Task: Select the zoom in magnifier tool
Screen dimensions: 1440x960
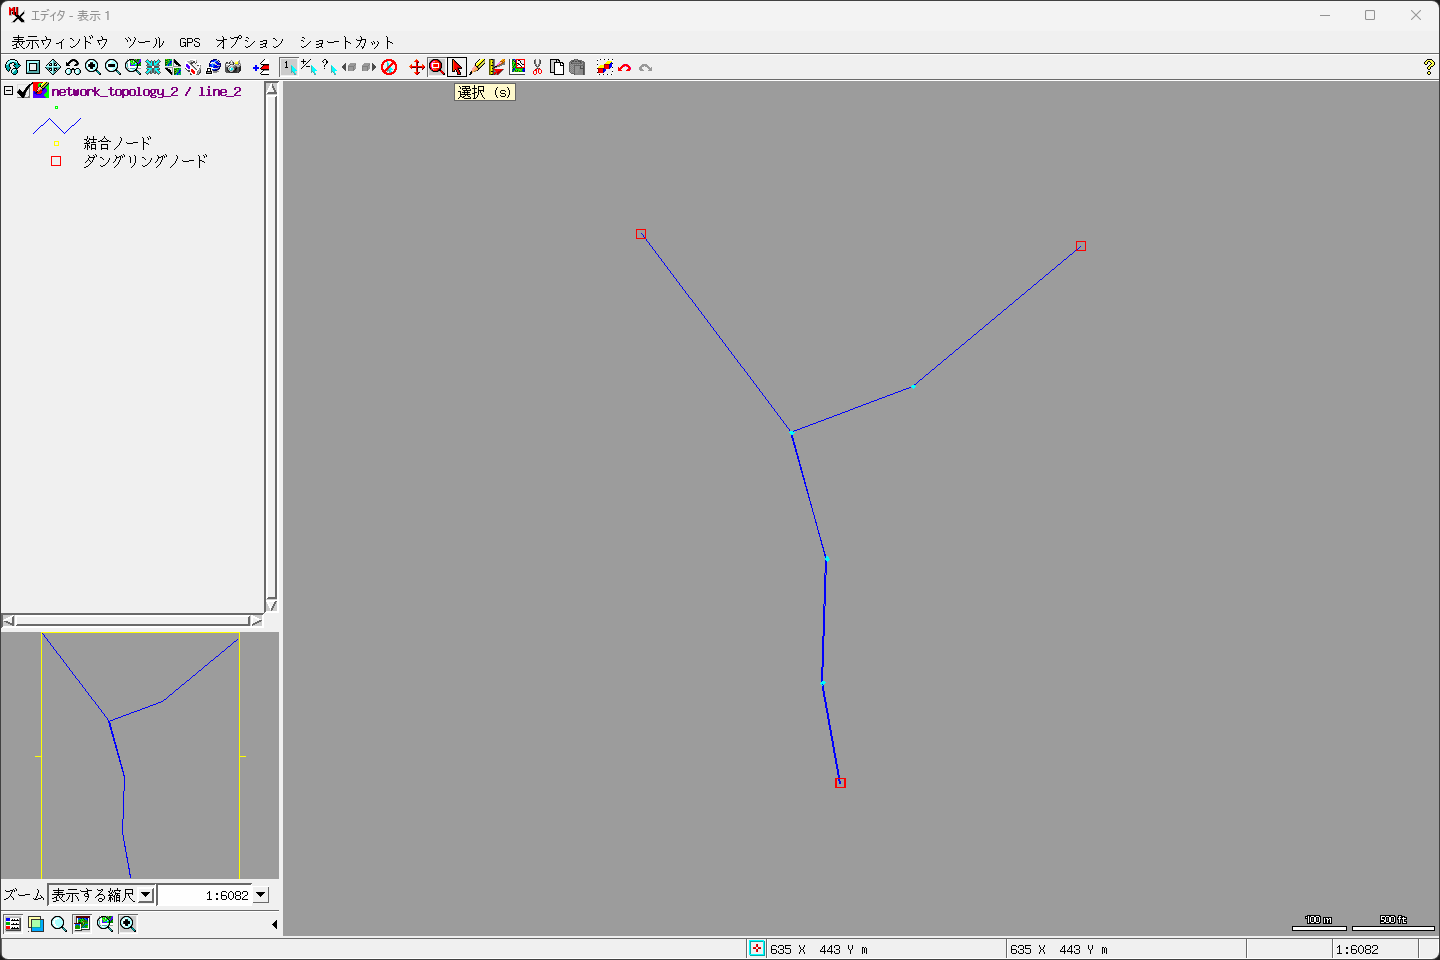Action: (93, 67)
